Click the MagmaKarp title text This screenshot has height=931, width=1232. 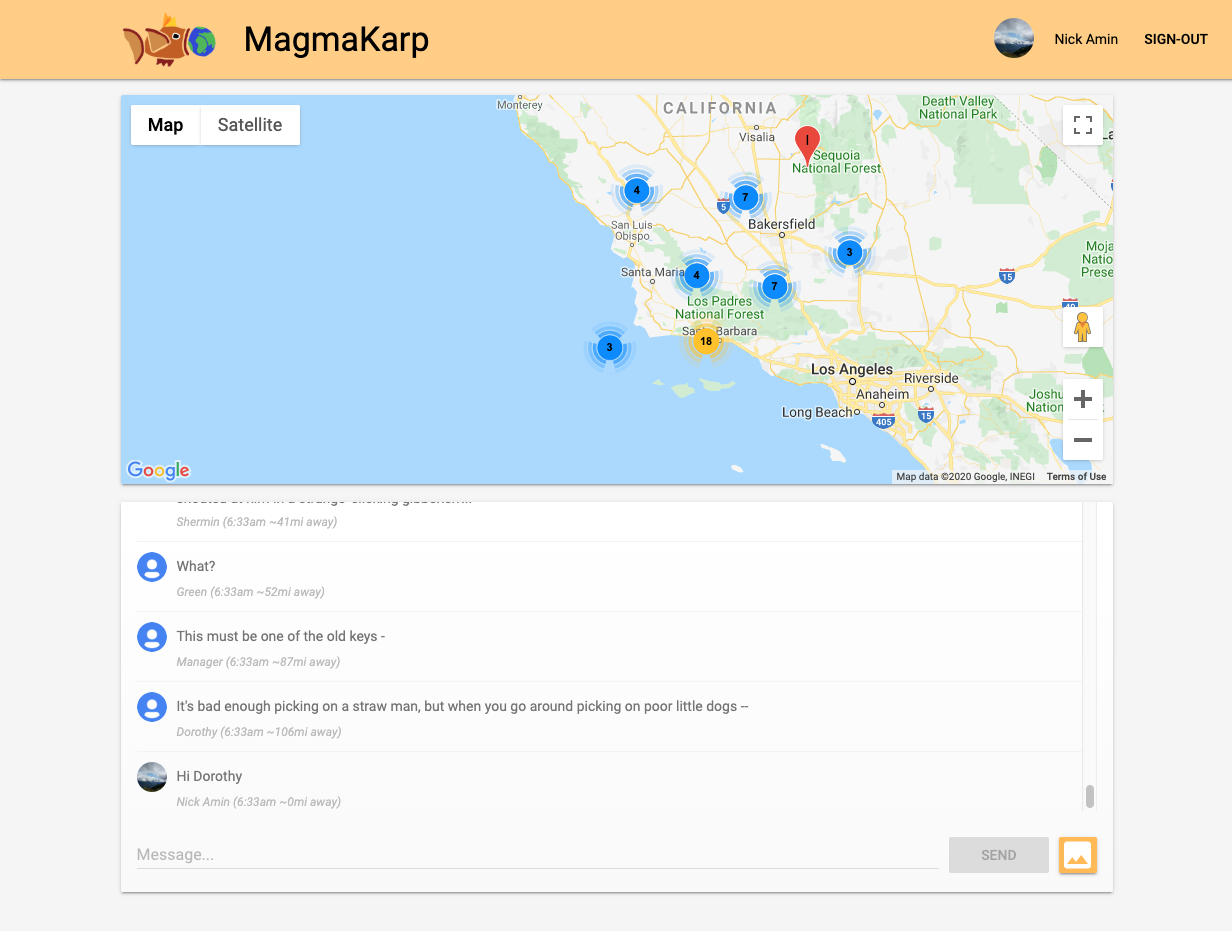336,40
